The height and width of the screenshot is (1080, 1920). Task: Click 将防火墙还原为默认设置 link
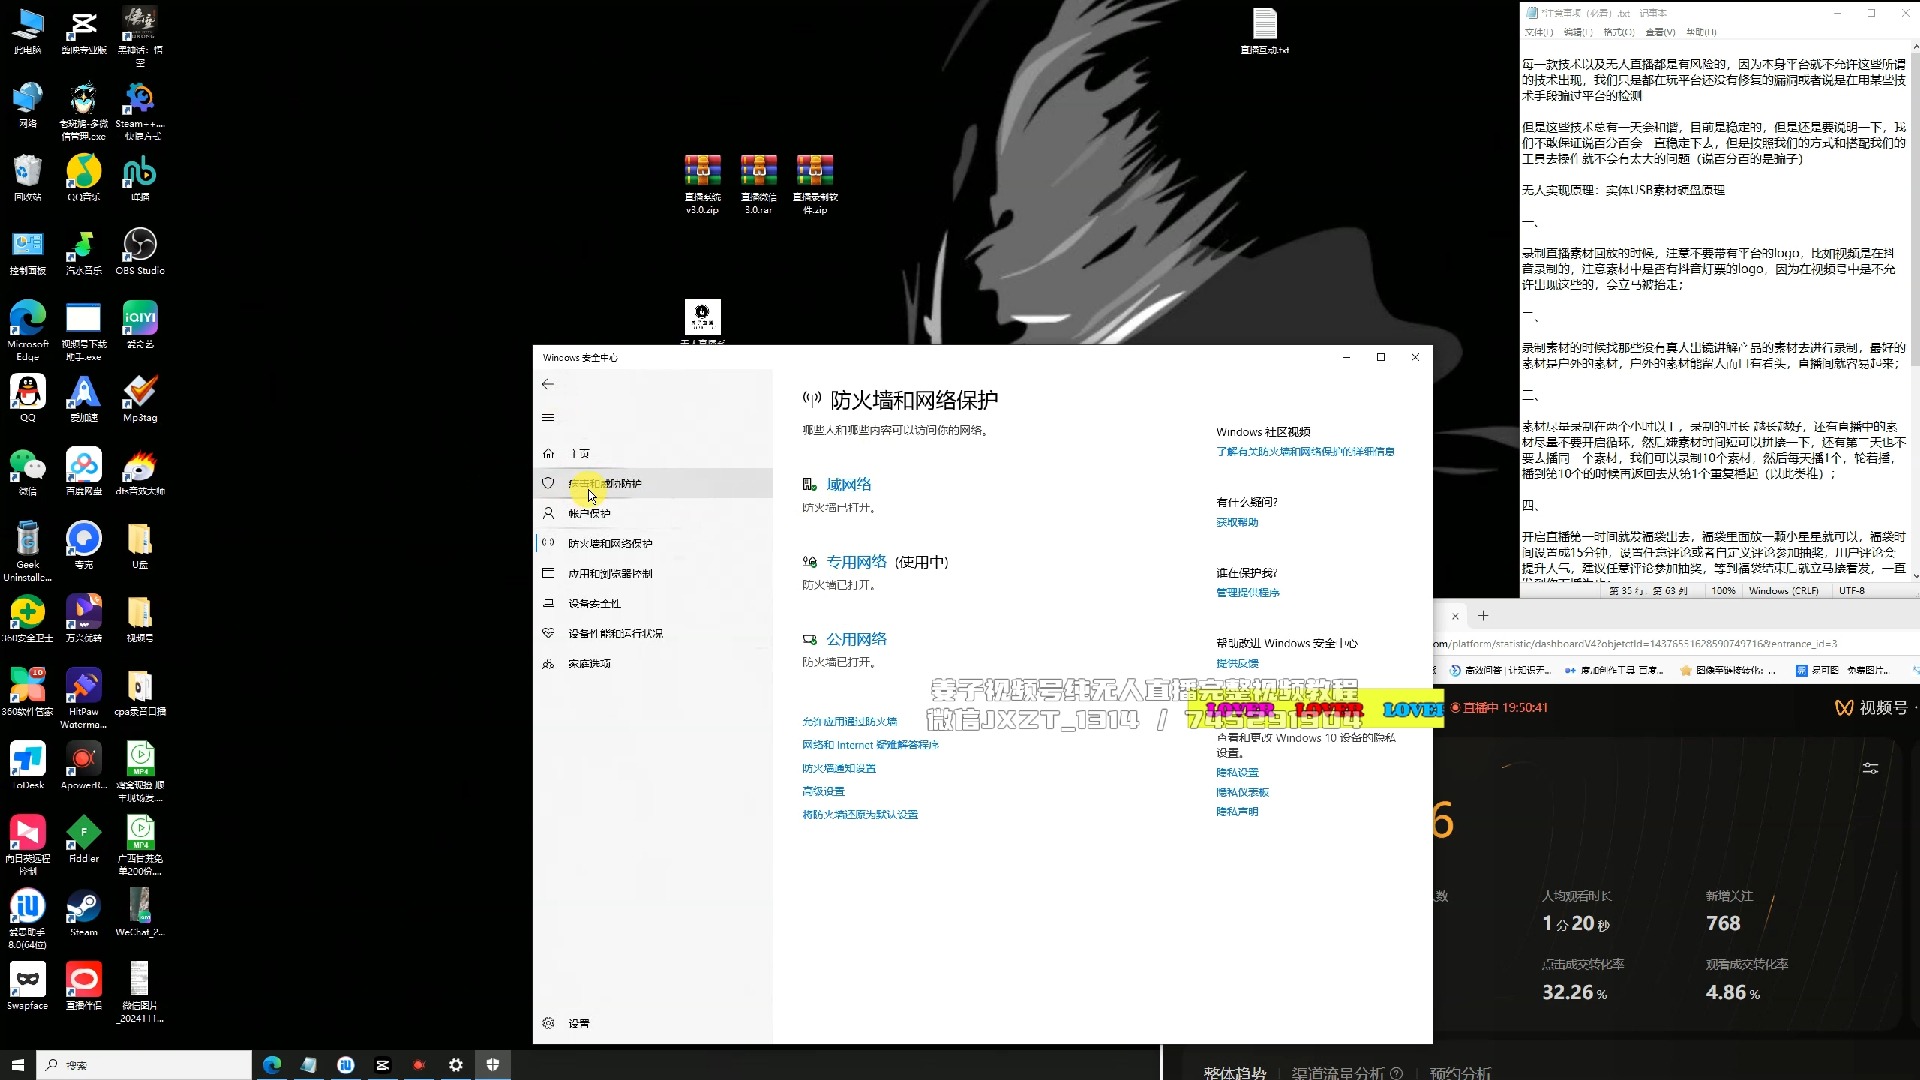click(860, 814)
